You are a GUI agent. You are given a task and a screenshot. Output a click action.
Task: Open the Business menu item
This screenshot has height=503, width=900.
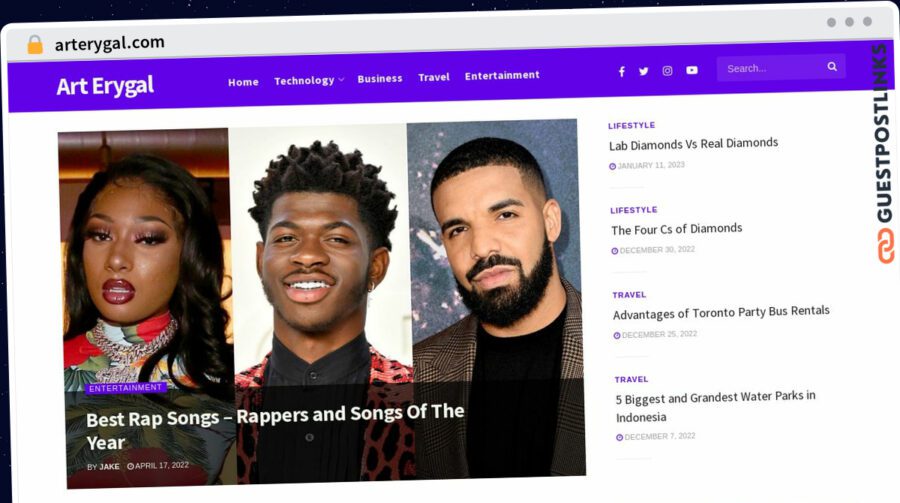click(380, 79)
